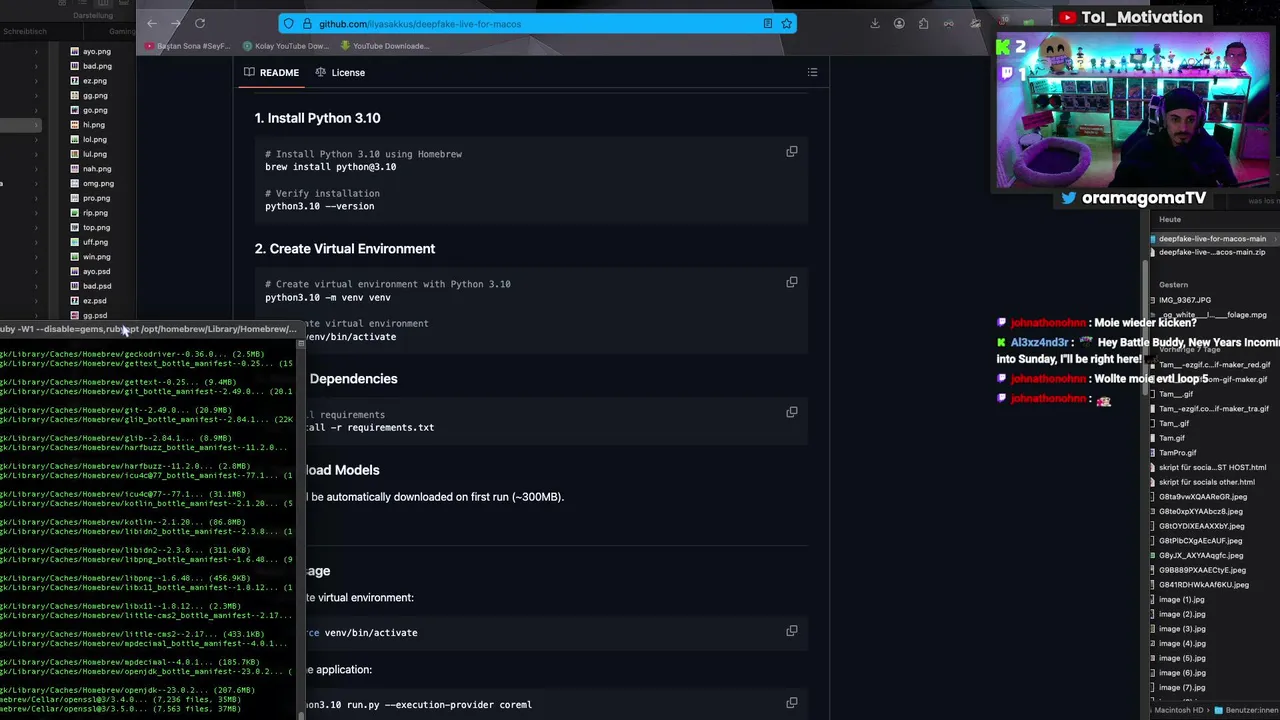Select skript für socials other.html file
The width and height of the screenshot is (1280, 720).
pyautogui.click(x=1206, y=482)
